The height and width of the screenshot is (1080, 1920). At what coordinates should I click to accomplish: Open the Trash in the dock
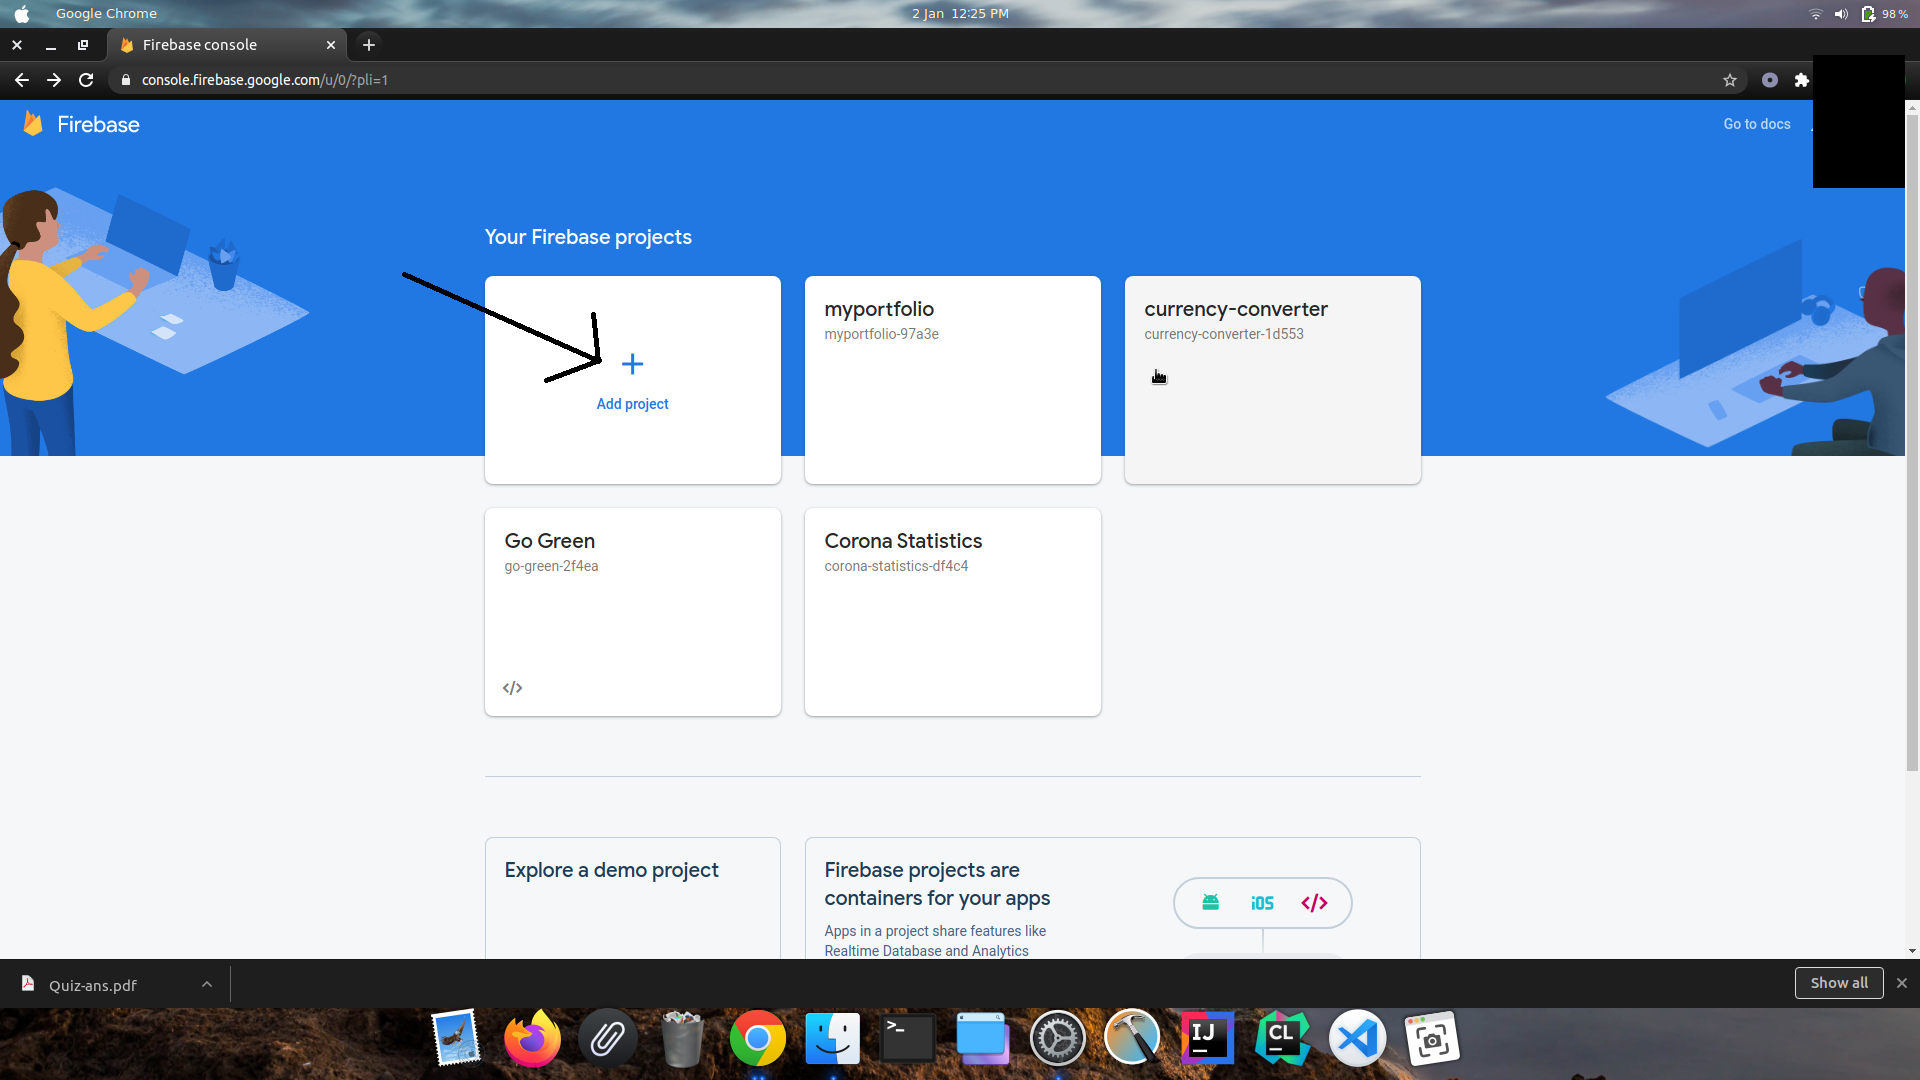tap(682, 1039)
